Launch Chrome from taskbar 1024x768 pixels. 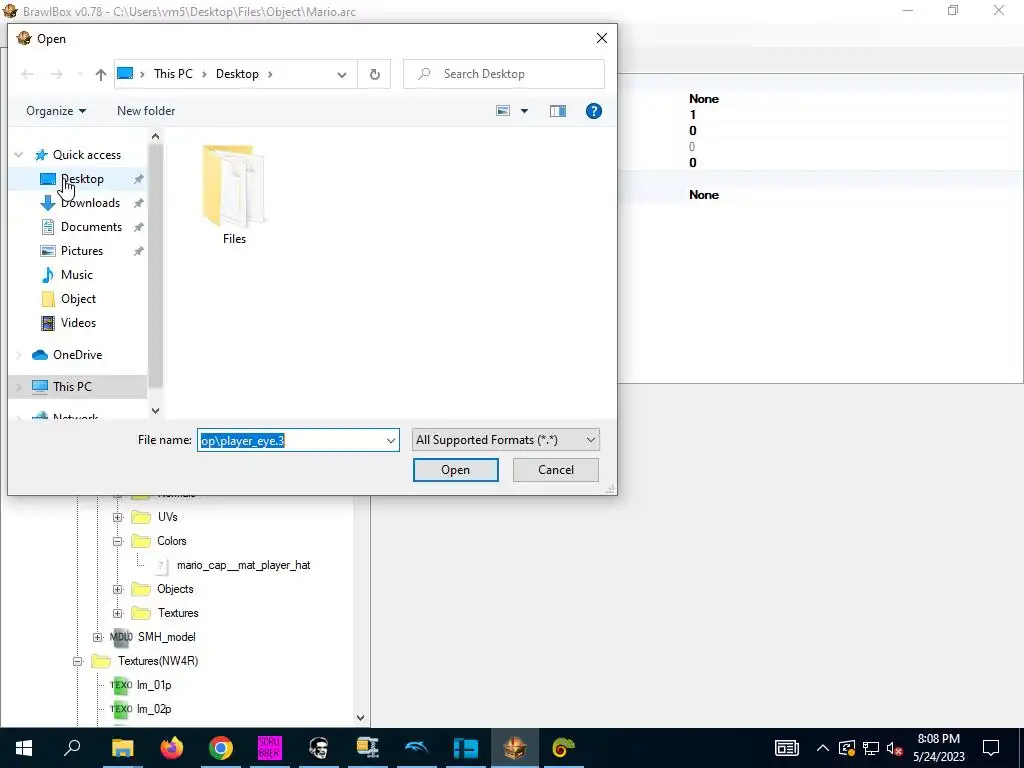point(221,748)
